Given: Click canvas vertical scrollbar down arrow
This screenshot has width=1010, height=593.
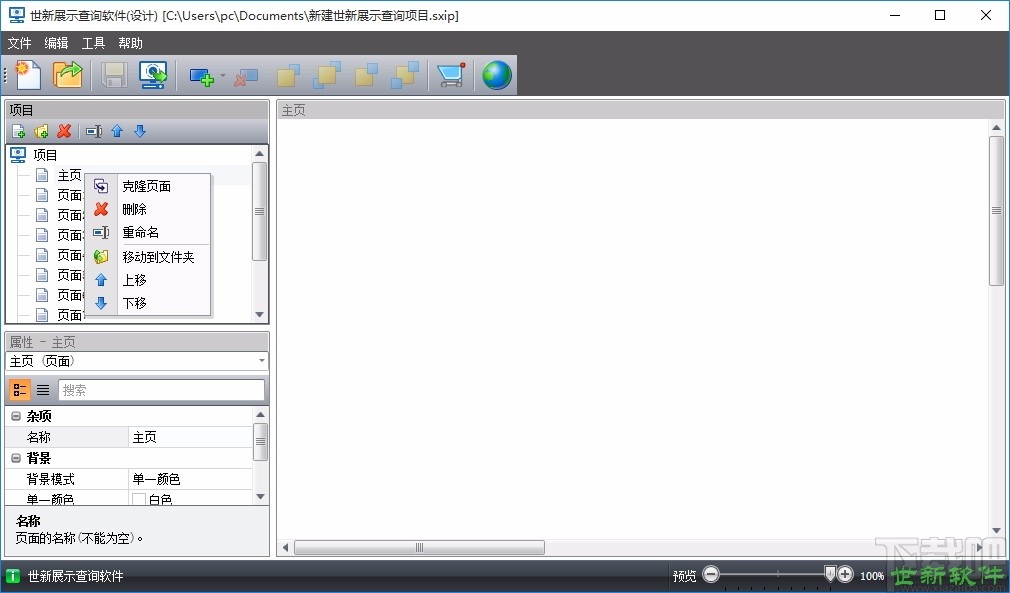Looking at the screenshot, I should (996, 531).
